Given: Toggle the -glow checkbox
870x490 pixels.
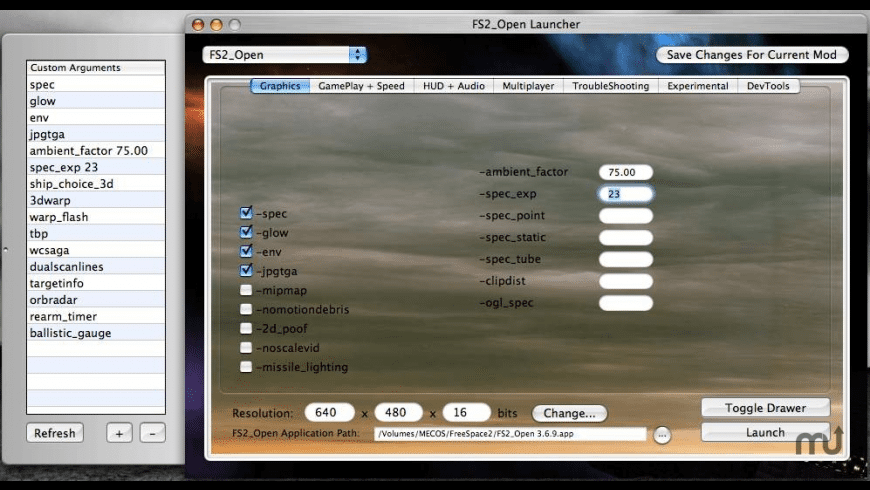Looking at the screenshot, I should (x=246, y=232).
